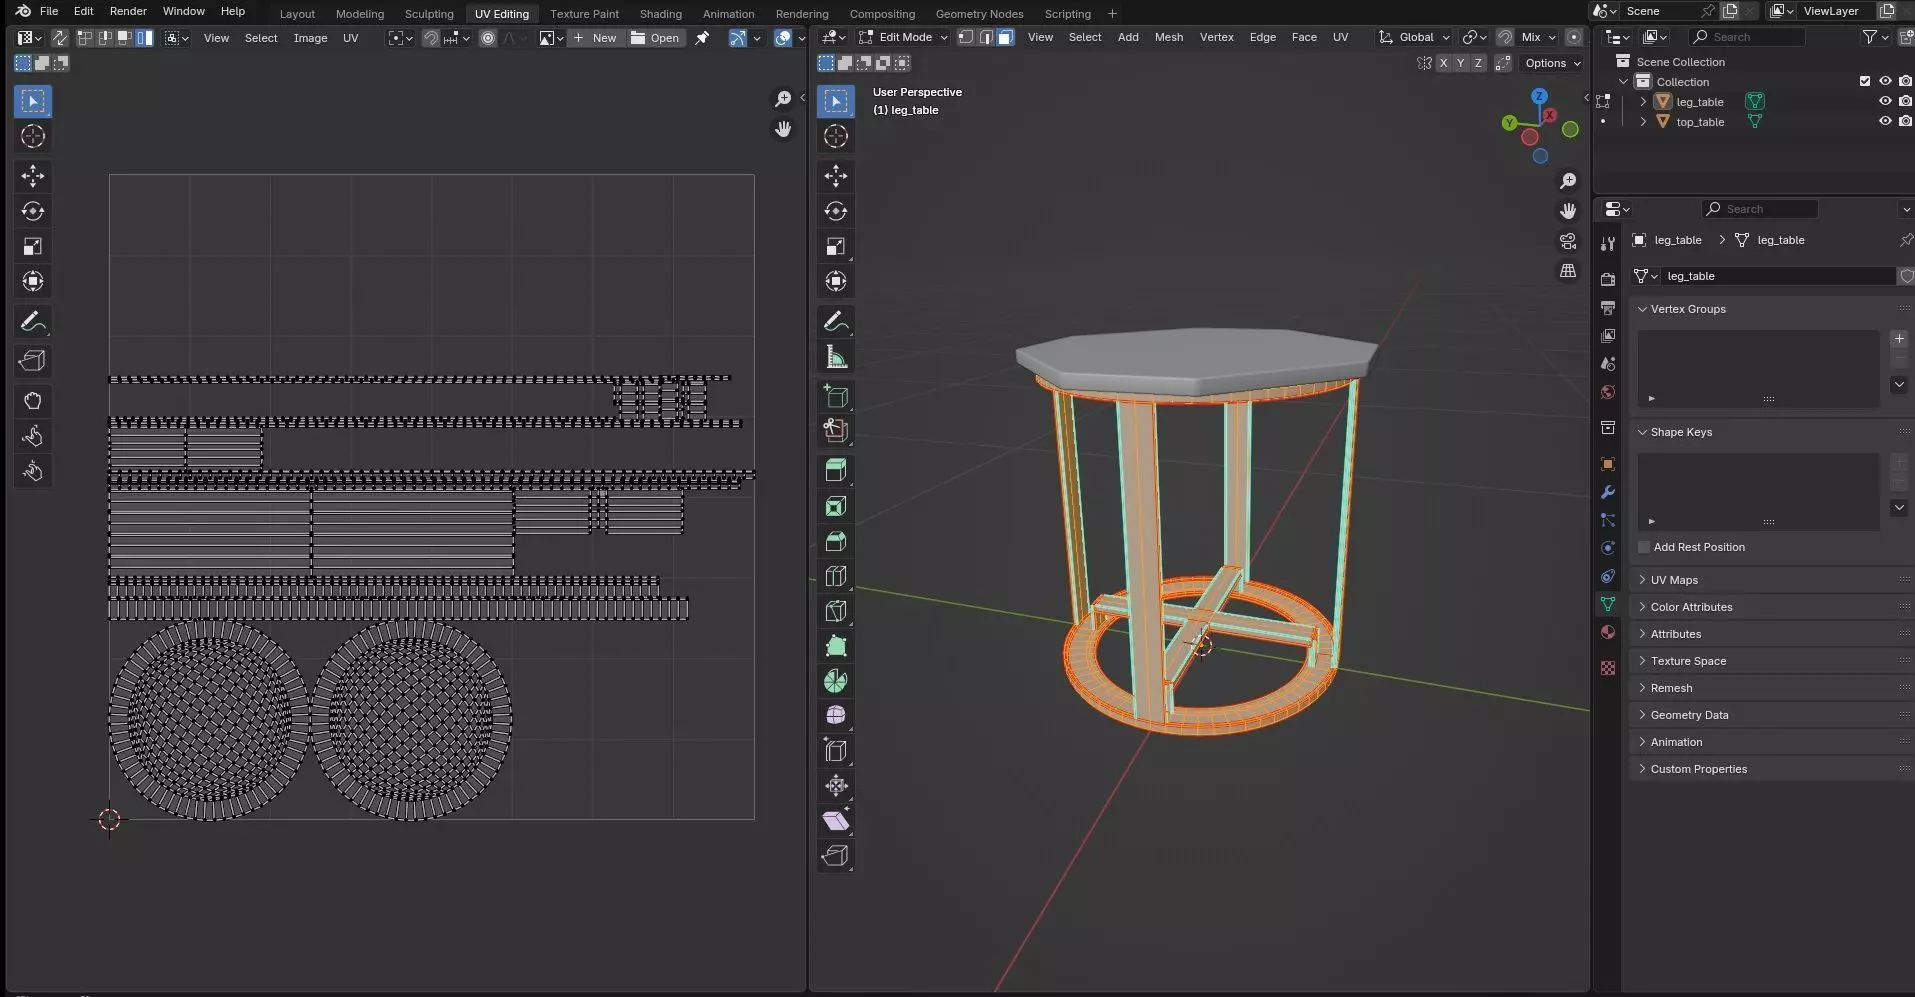Hide top_table in viewport via eye icon

coord(1885,121)
